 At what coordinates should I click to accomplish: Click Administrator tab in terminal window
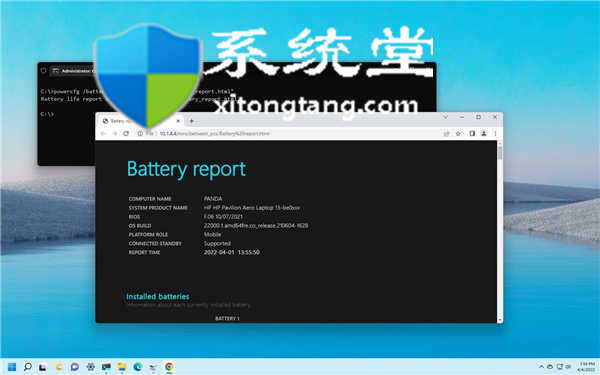(x=73, y=71)
